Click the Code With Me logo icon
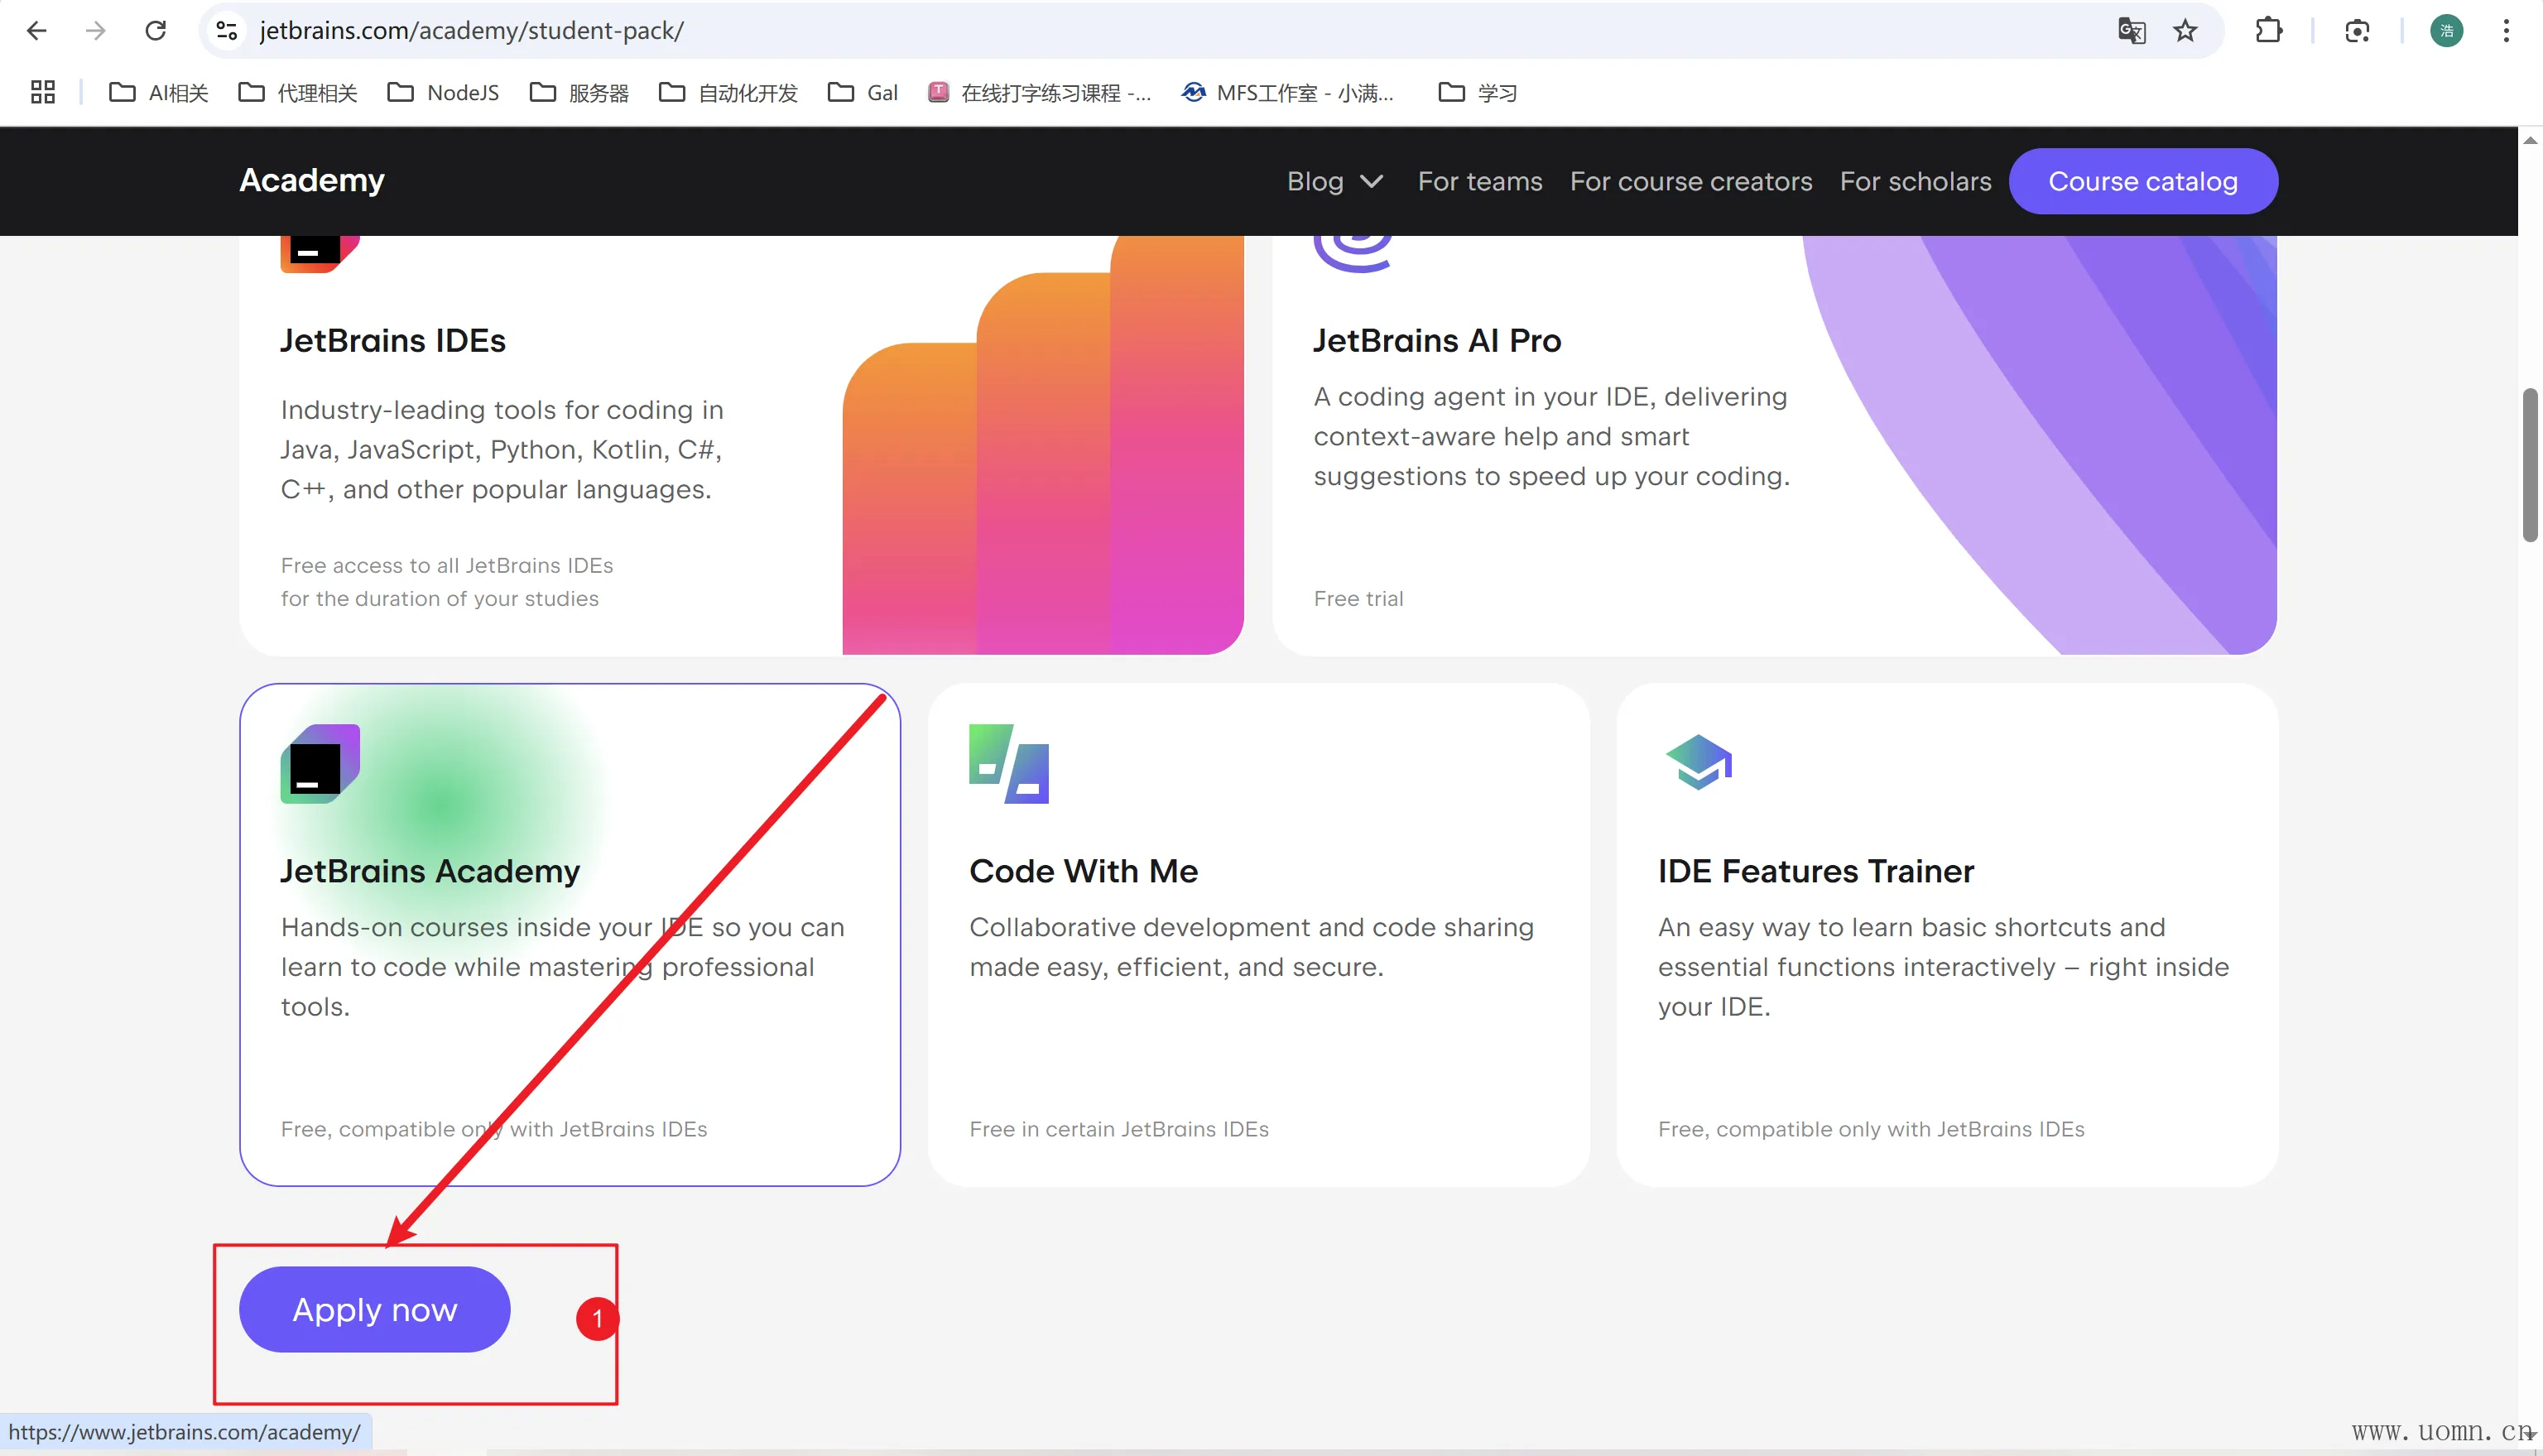This screenshot has height=1456, width=2543. (1008, 764)
